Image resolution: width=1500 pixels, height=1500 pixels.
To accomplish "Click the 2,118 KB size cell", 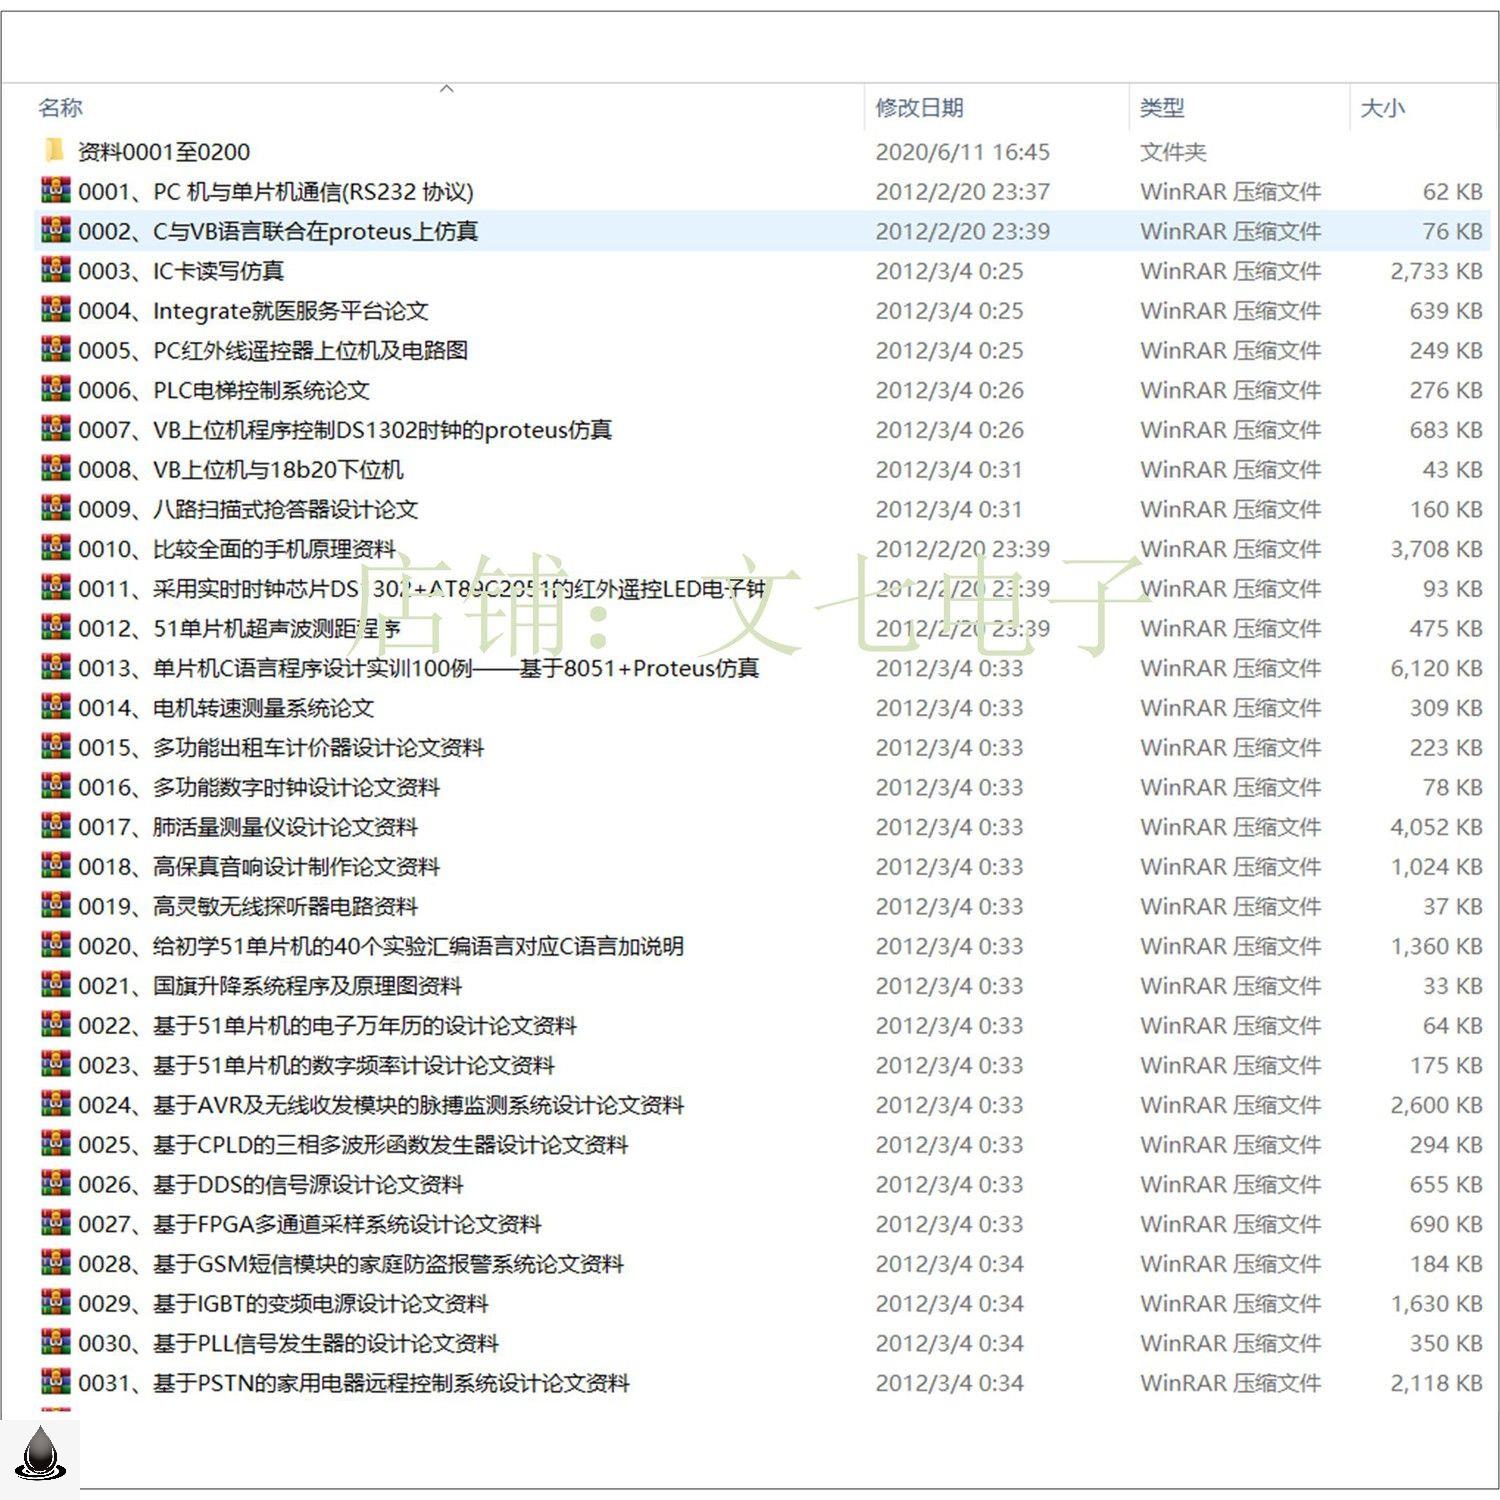I will click(x=1436, y=1383).
